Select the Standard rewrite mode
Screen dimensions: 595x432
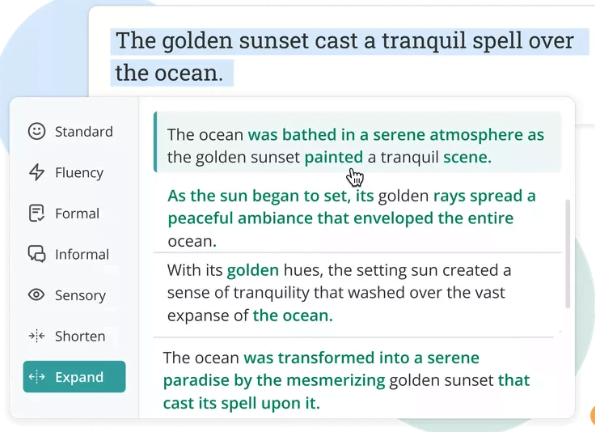(x=84, y=132)
